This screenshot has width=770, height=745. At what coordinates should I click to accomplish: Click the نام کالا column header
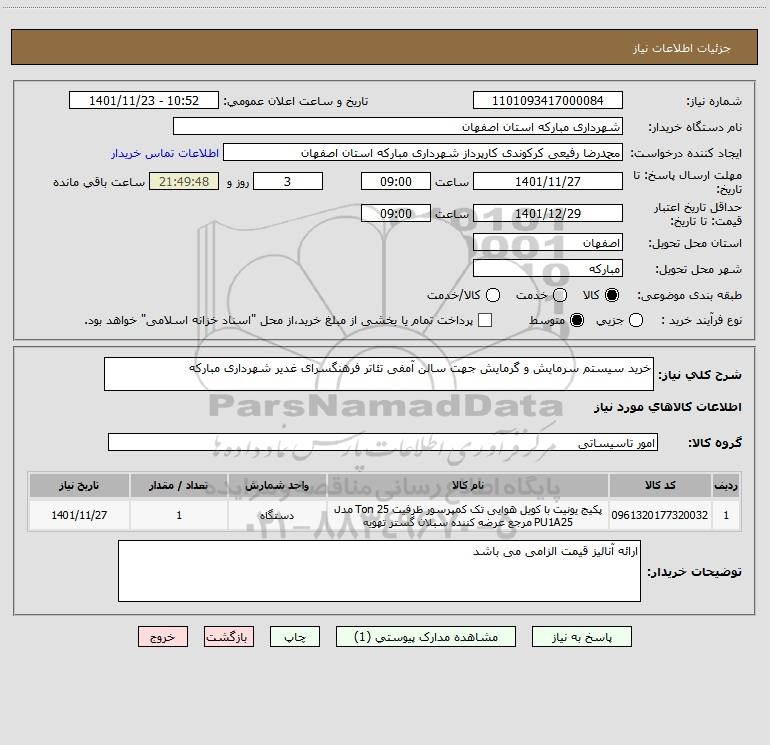click(468, 485)
